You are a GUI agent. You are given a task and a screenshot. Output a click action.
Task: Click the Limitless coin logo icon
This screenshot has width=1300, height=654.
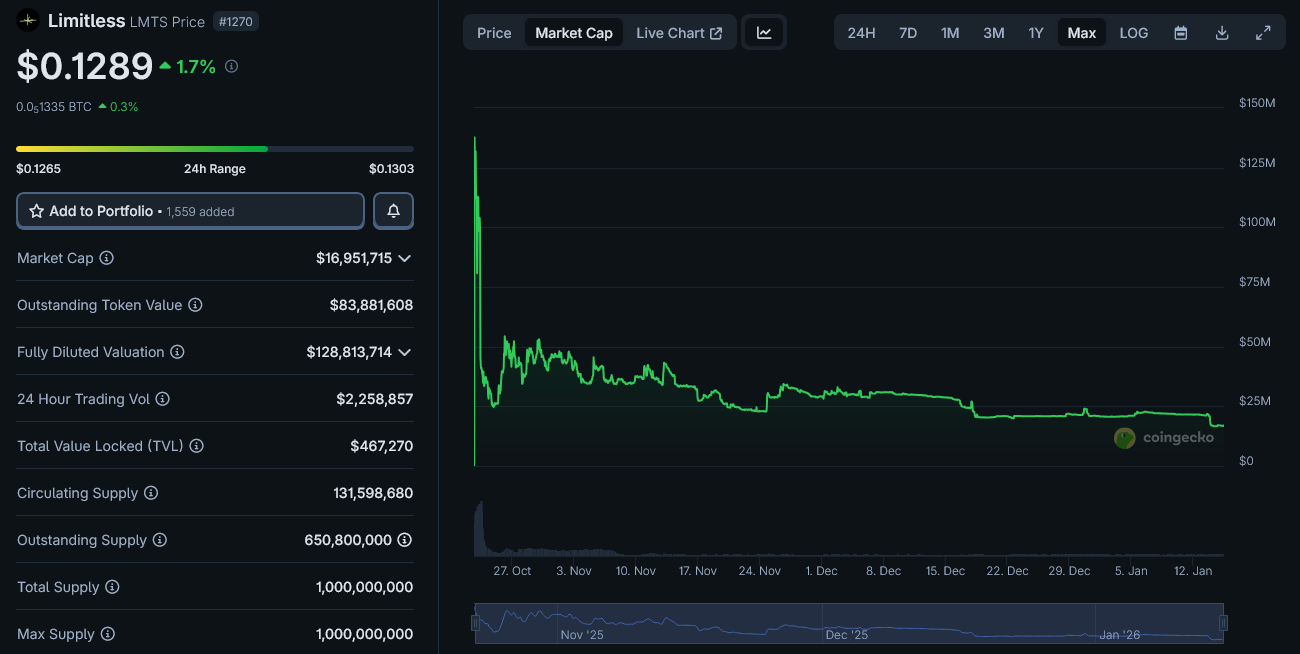point(28,20)
